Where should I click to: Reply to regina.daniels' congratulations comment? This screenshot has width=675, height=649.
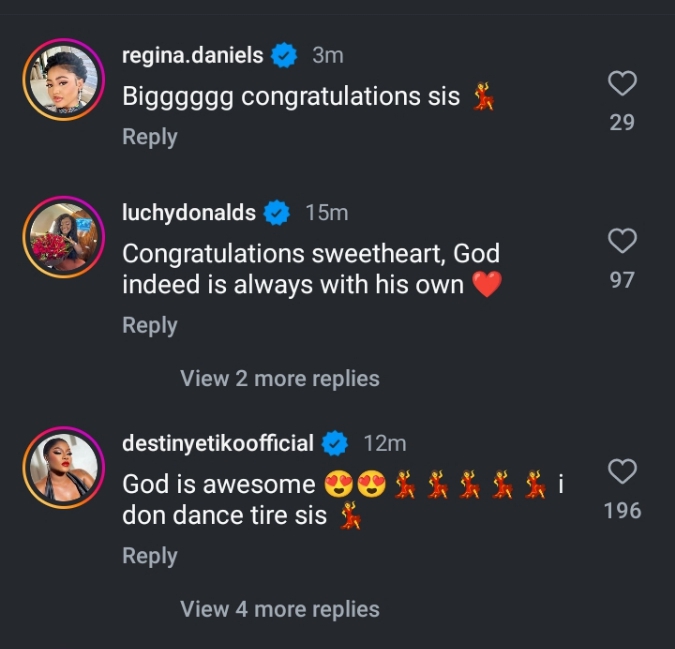coord(149,137)
